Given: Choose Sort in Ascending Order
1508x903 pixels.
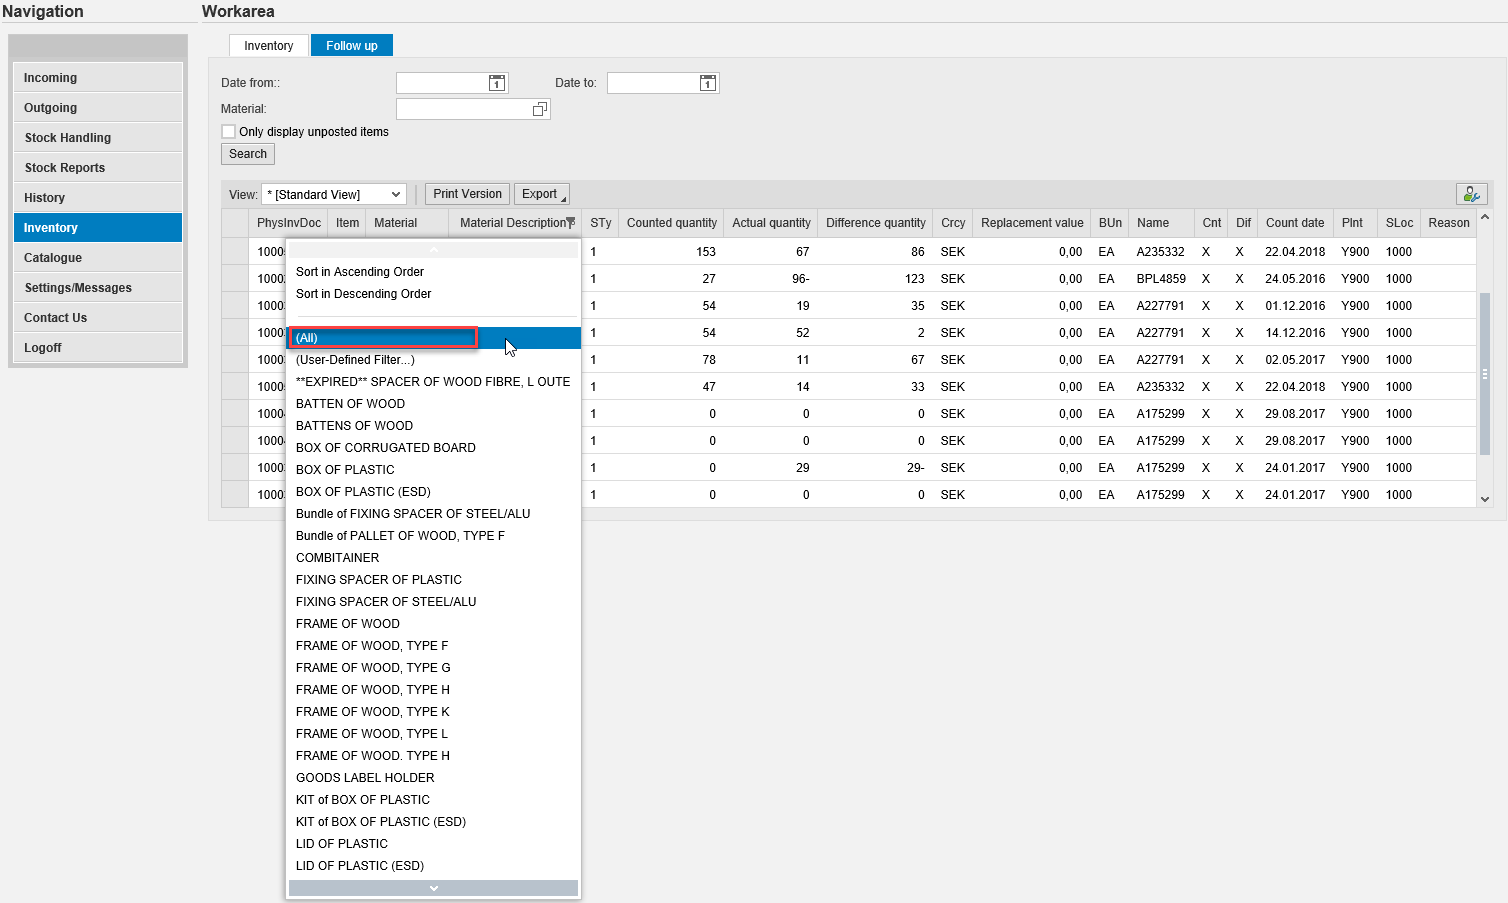Looking at the screenshot, I should tap(433, 272).
